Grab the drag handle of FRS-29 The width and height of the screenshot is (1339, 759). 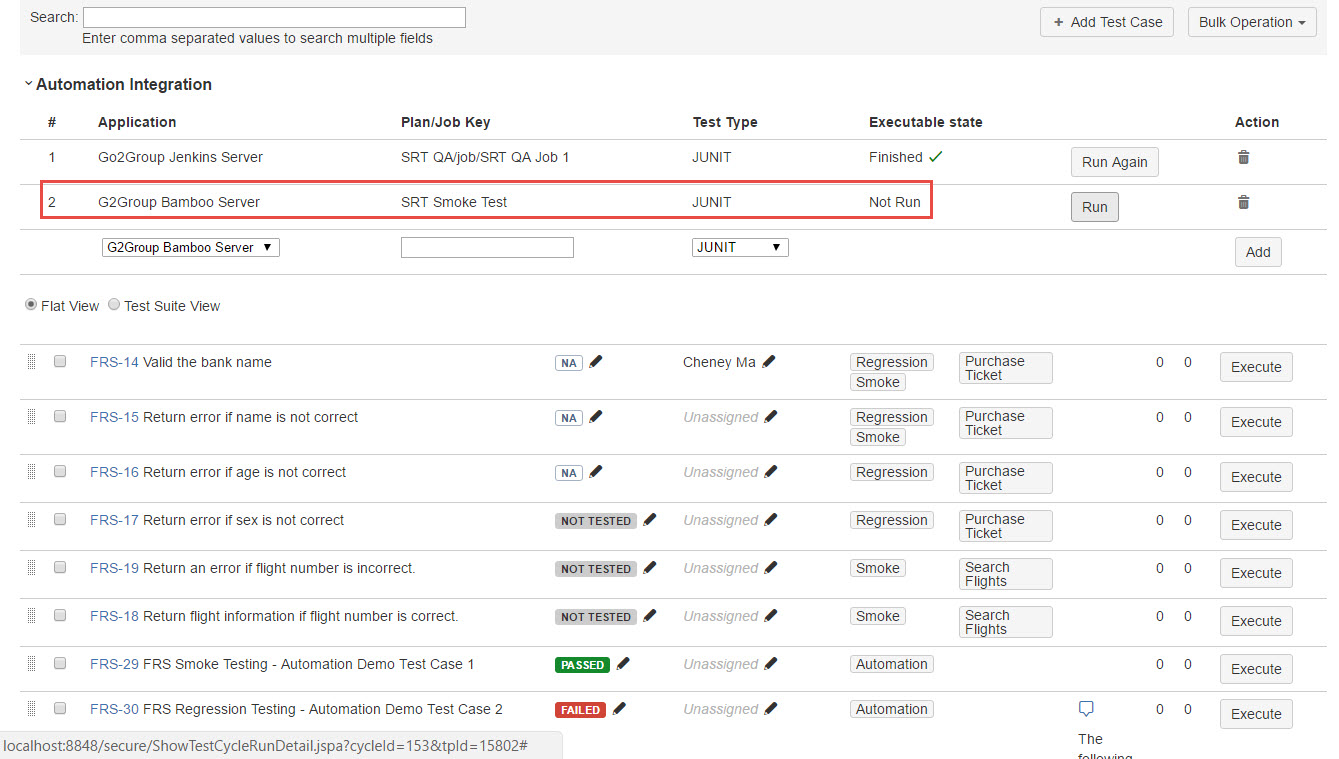31,663
